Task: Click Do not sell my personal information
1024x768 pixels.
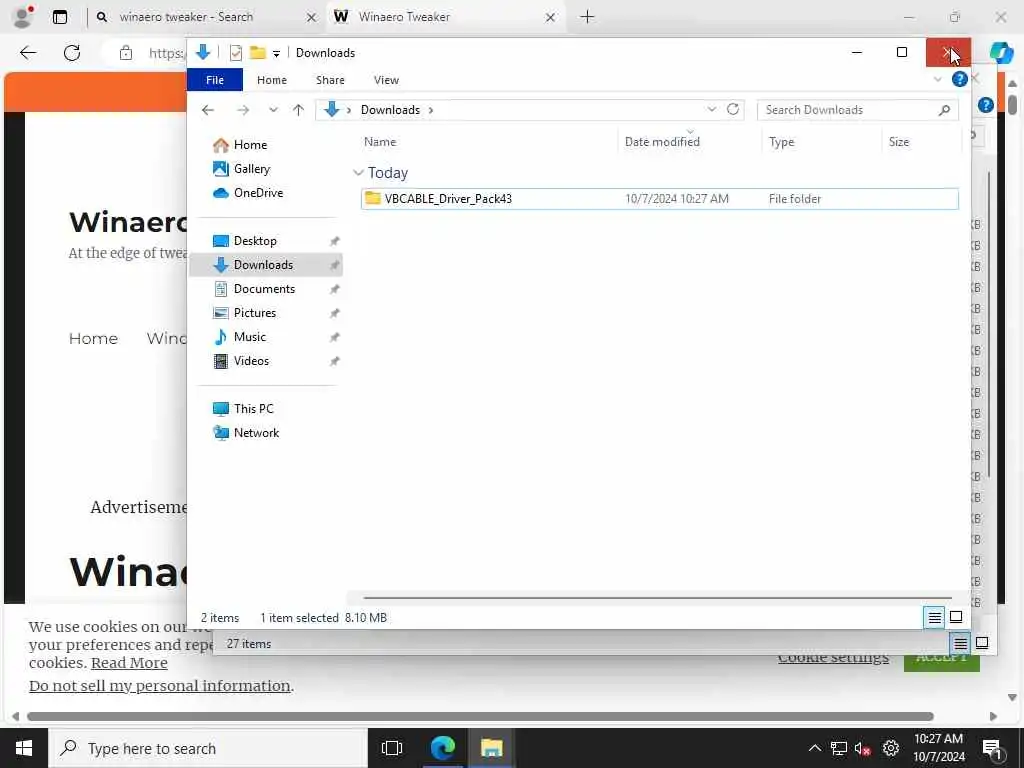Action: (160, 686)
